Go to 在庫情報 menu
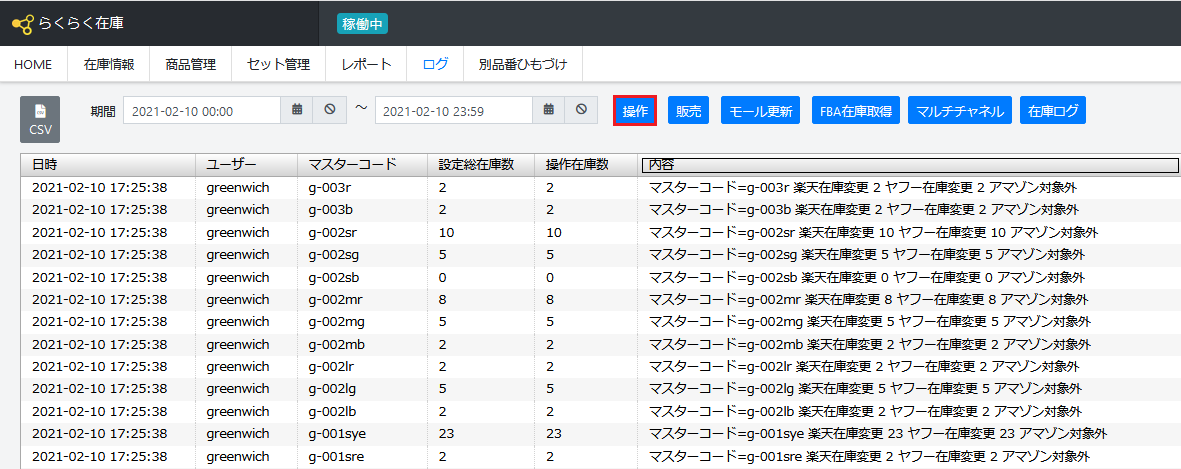Image resolution: width=1181 pixels, height=469 pixels. [x=108, y=65]
